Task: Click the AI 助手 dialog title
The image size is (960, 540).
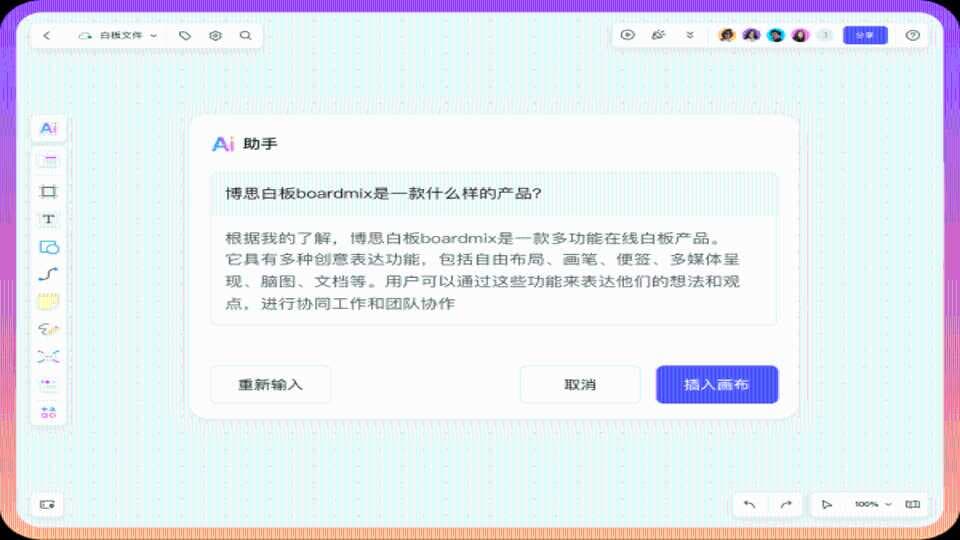Action: pyautogui.click(x=245, y=144)
